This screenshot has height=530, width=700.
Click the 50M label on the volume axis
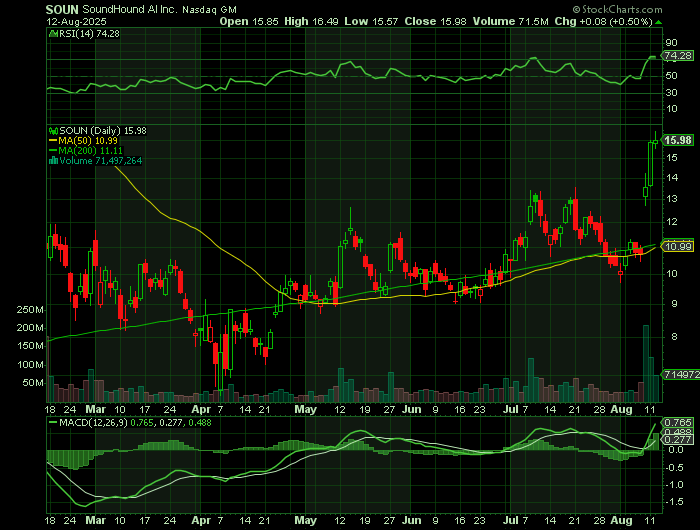tap(33, 383)
